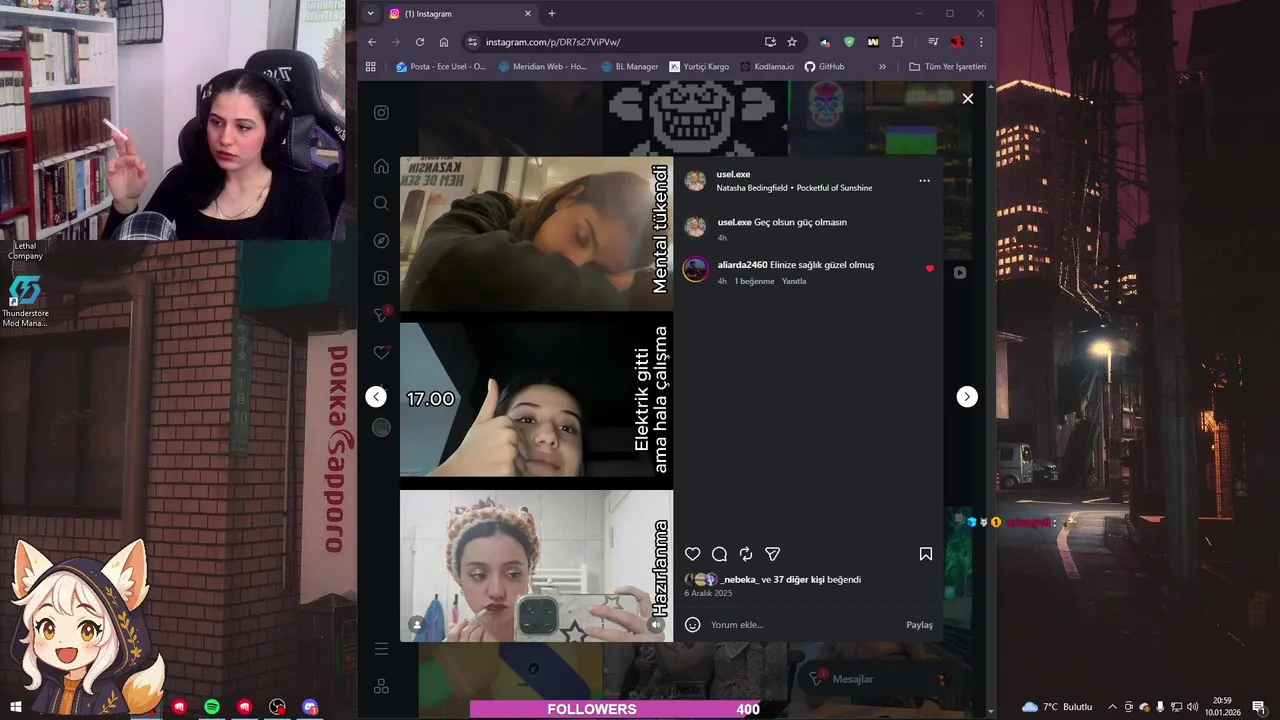View likes on comment via 1 beğenme
This screenshot has height=720, width=1280.
click(x=754, y=281)
